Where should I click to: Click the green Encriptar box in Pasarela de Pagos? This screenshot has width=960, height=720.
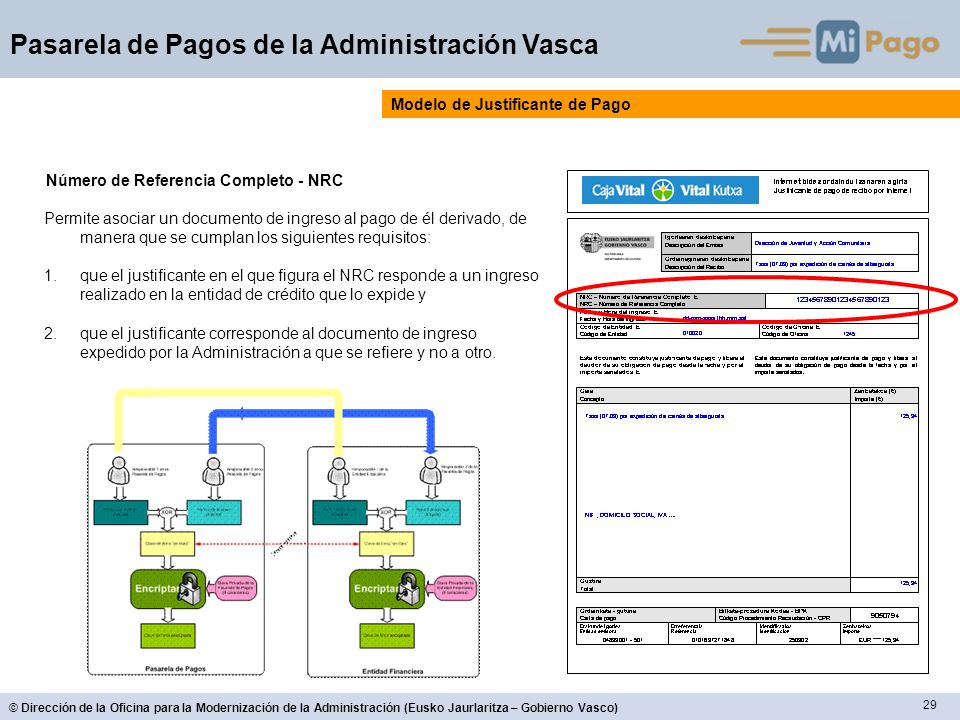(x=168, y=588)
